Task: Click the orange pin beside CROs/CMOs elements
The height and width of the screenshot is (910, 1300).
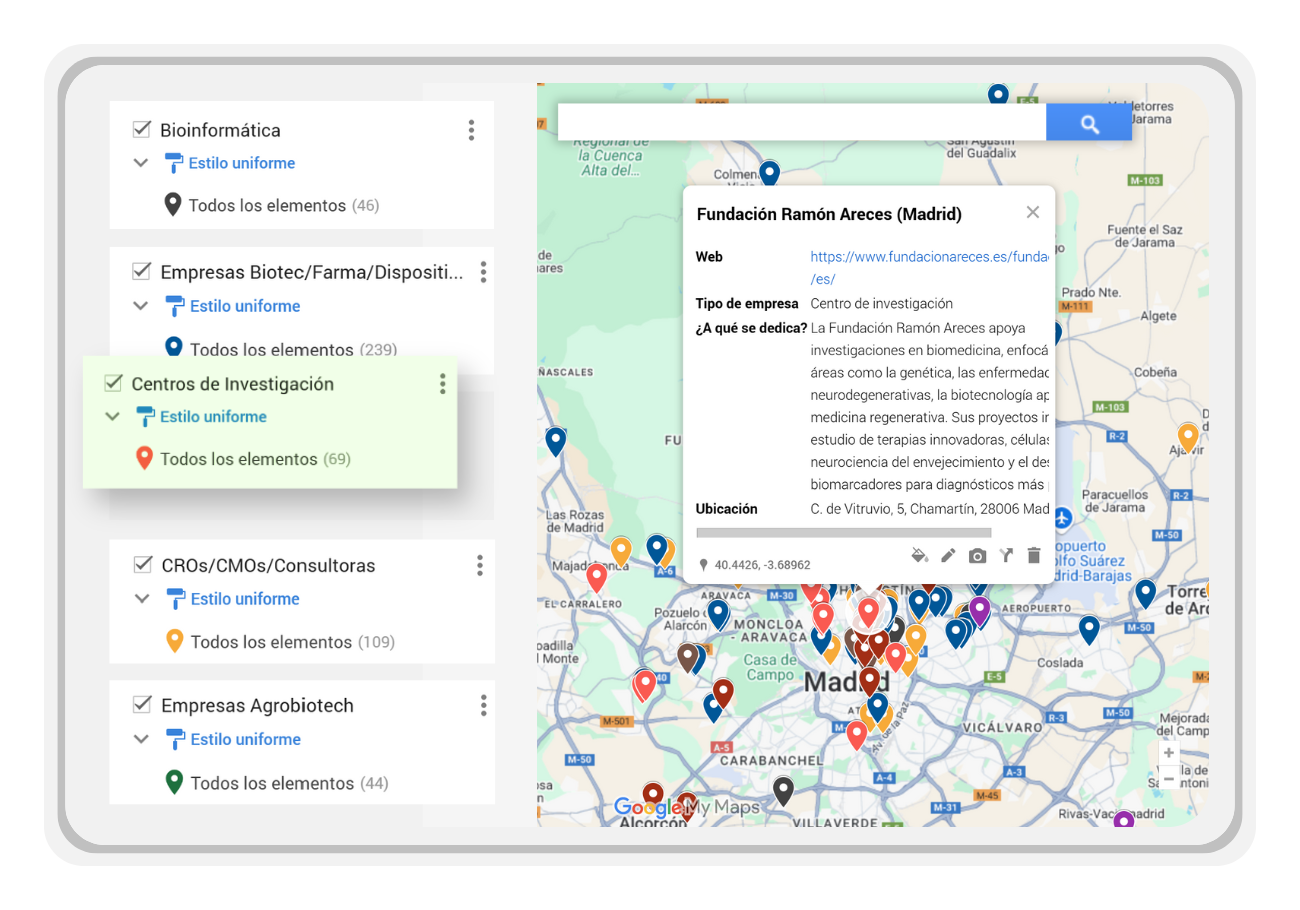Action: coord(174,641)
